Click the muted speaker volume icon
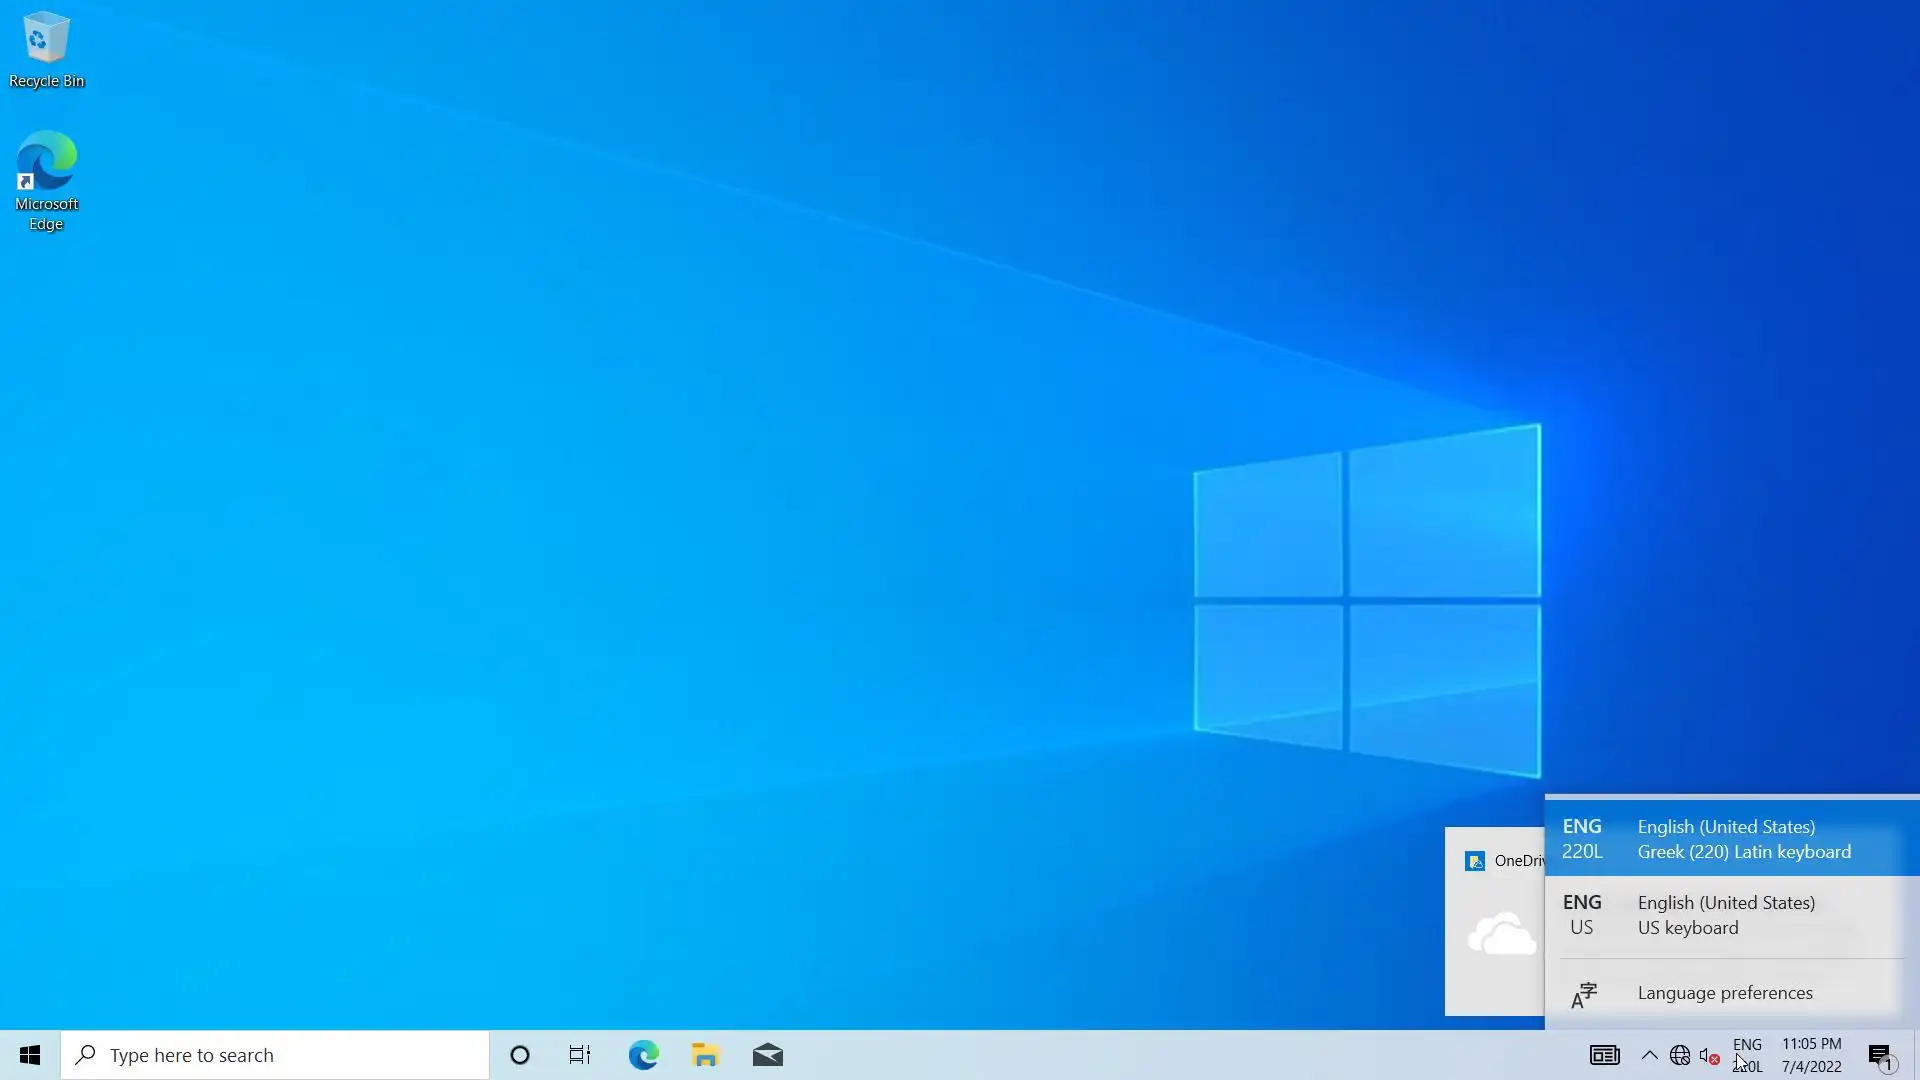 click(x=1710, y=1055)
